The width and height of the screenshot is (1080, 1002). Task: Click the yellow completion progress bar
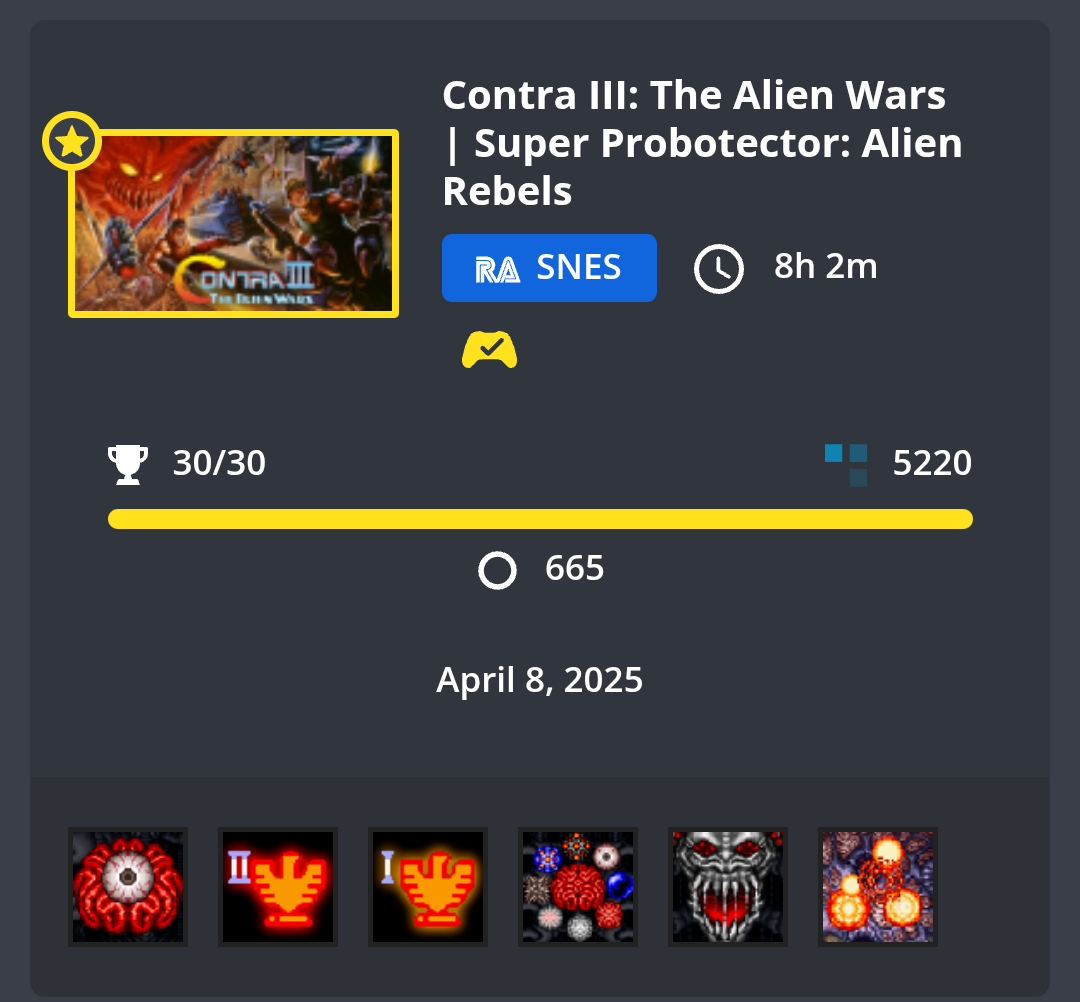click(x=540, y=519)
